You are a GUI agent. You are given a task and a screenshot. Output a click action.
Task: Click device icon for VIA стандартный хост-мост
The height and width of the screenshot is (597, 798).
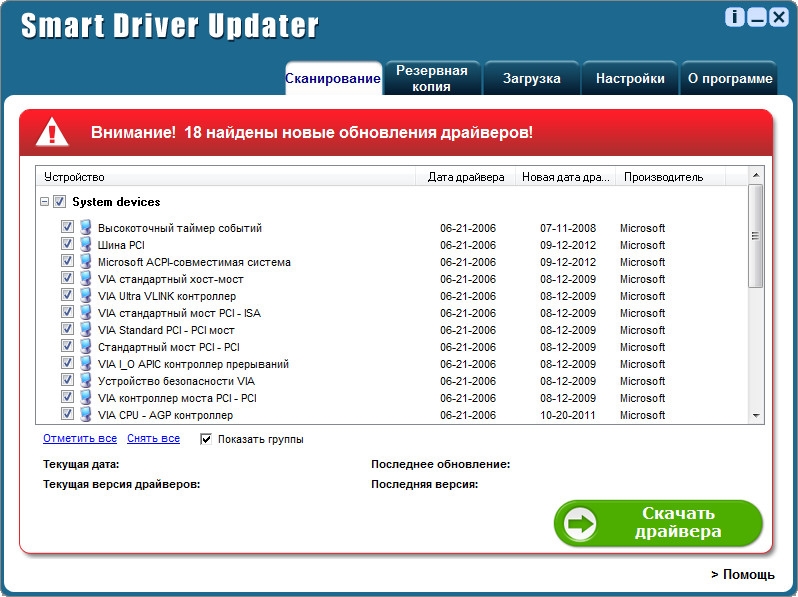click(x=86, y=278)
